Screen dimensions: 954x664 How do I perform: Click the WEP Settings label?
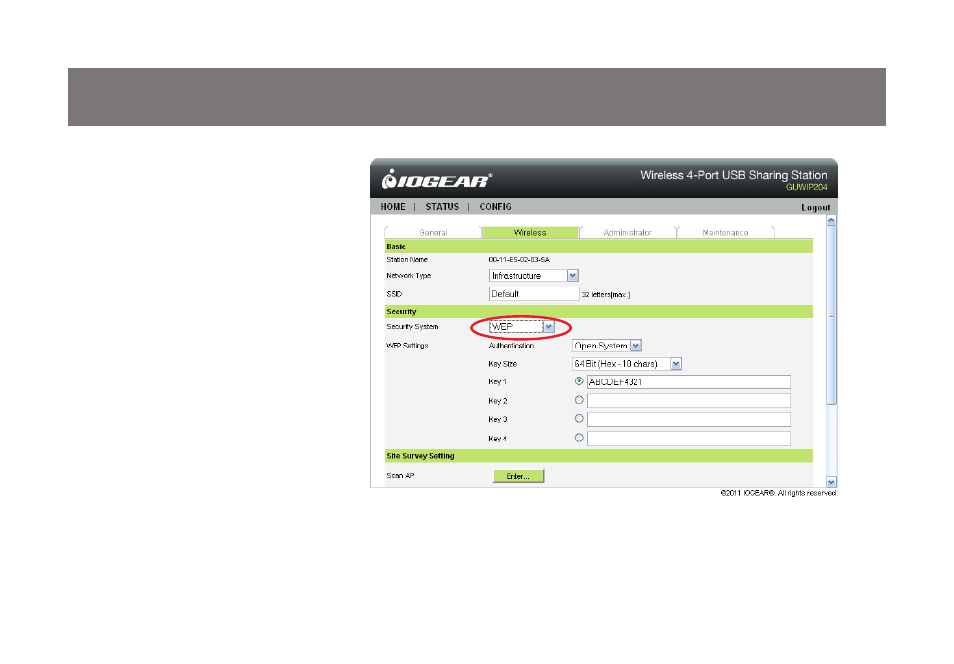click(407, 346)
